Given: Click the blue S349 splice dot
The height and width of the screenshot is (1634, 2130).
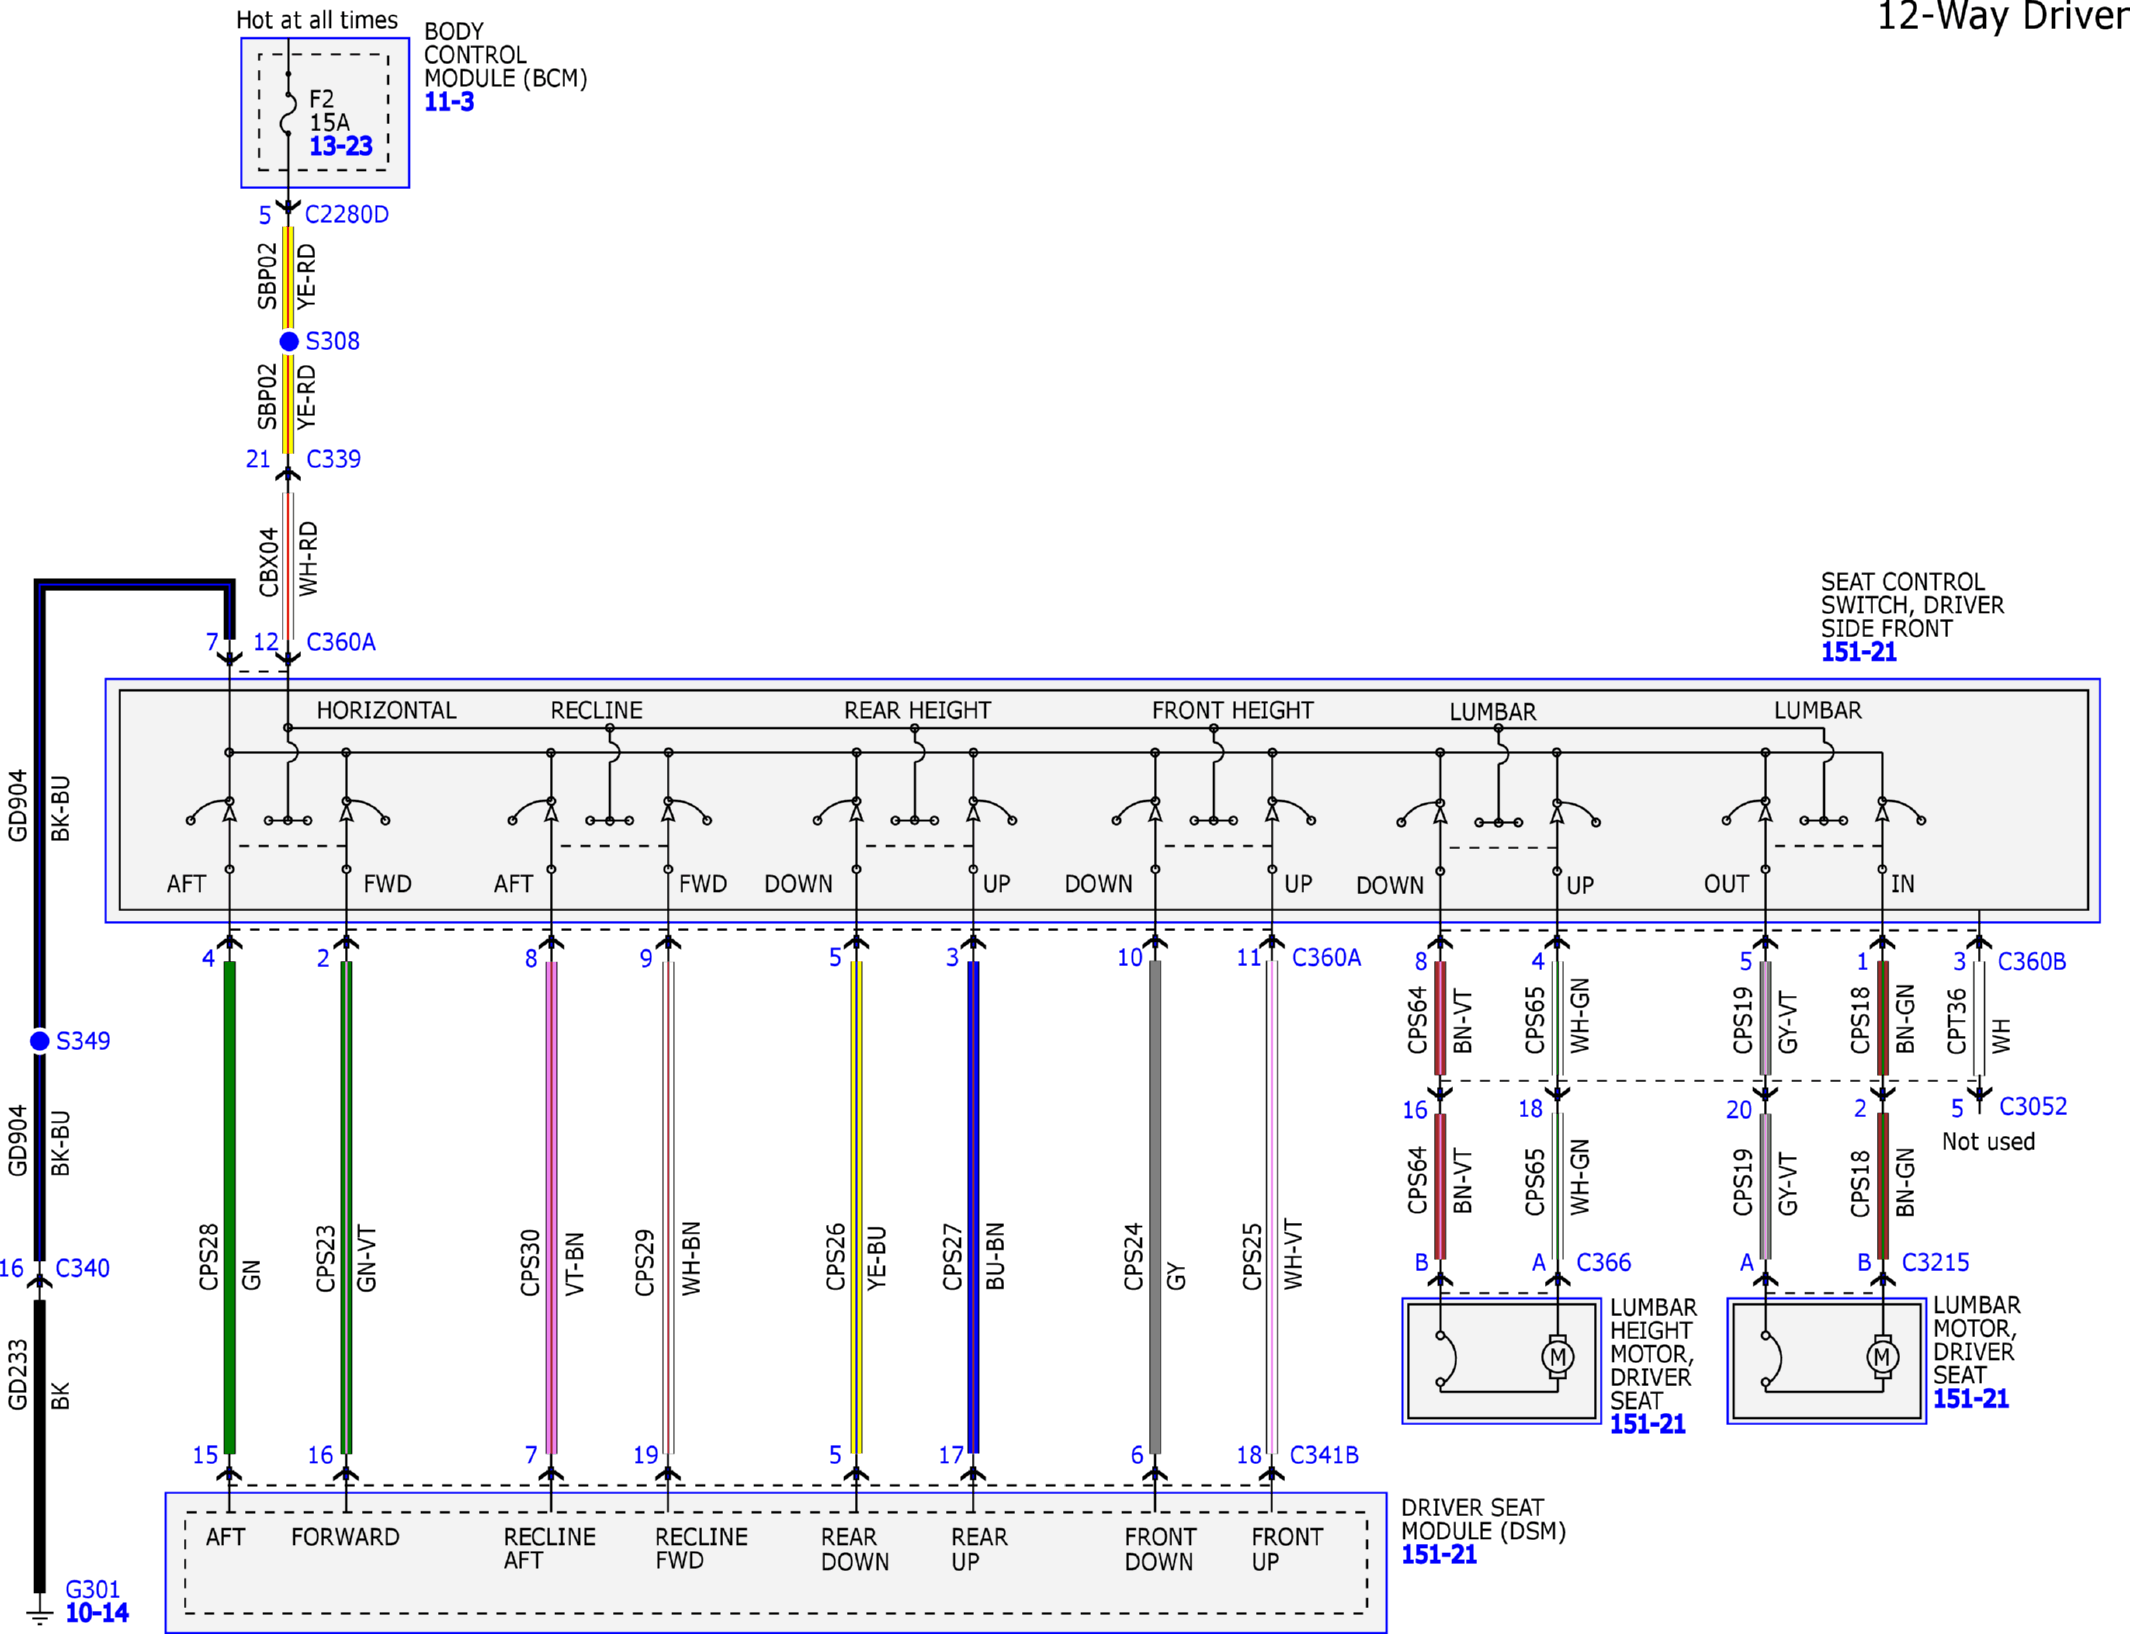Looking at the screenshot, I should tap(40, 1041).
